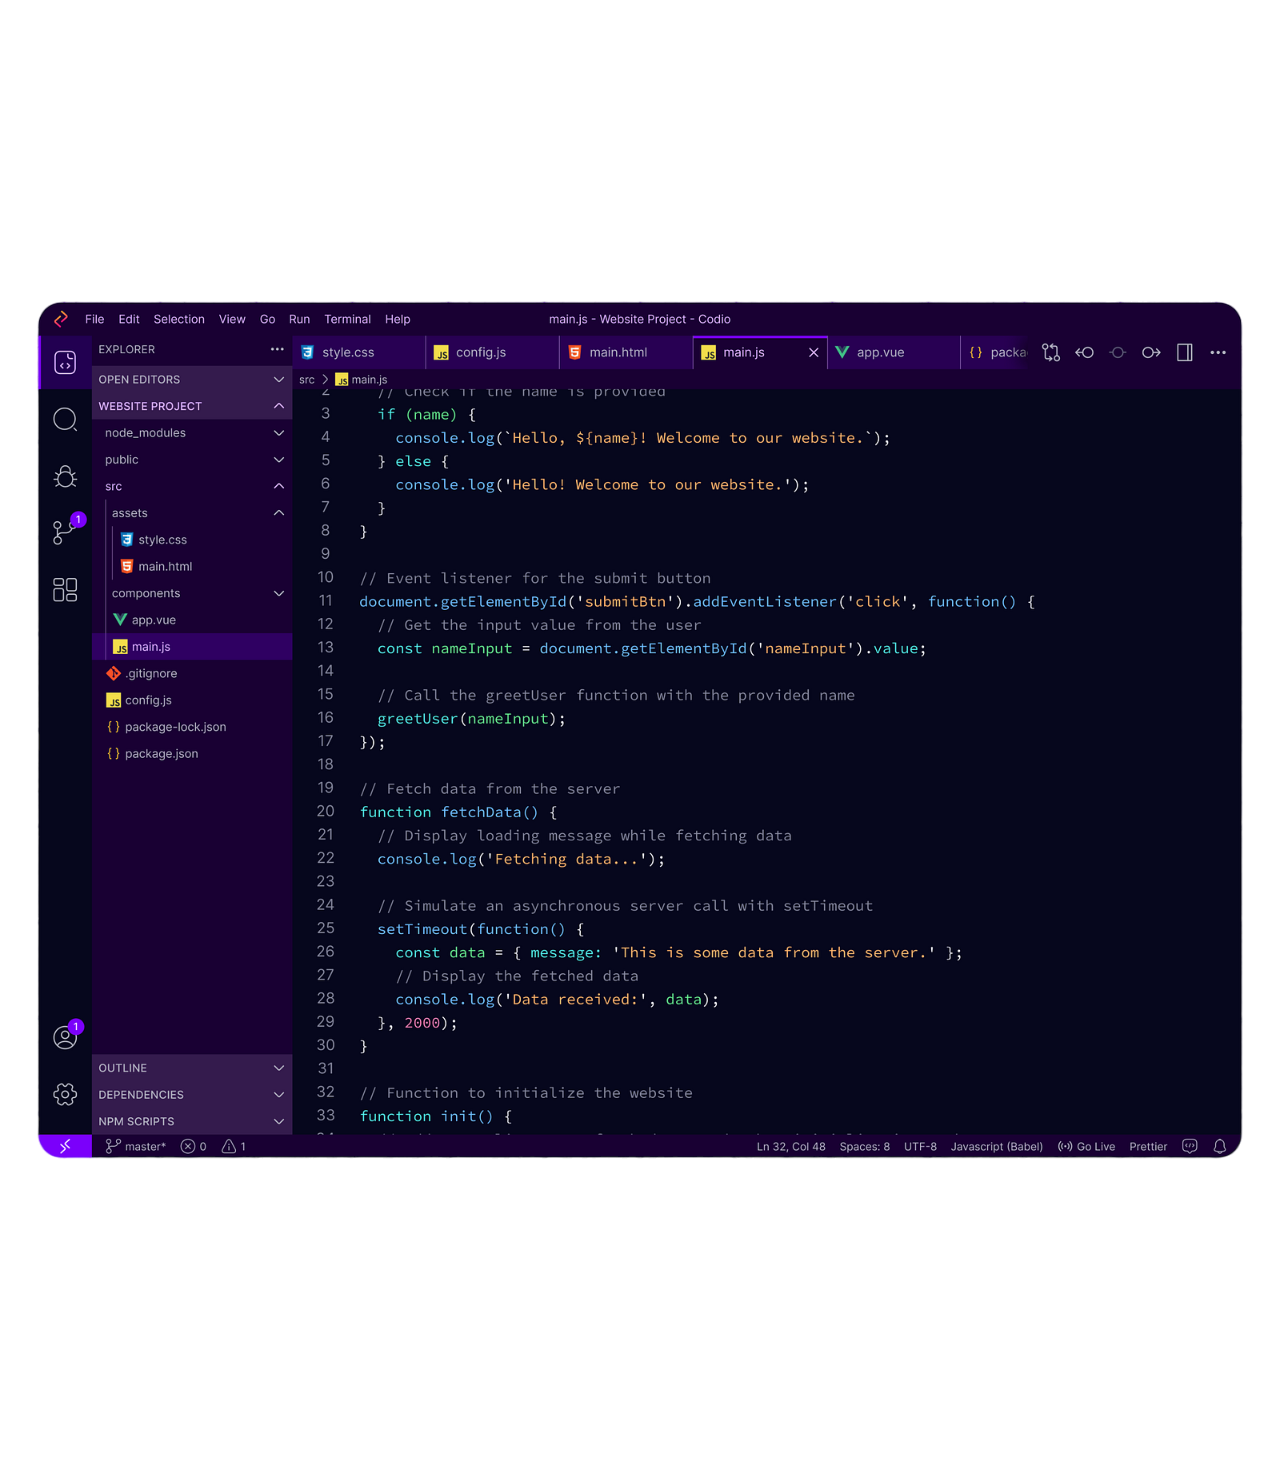Open the View menu
The height and width of the screenshot is (1474, 1280).
(232, 319)
